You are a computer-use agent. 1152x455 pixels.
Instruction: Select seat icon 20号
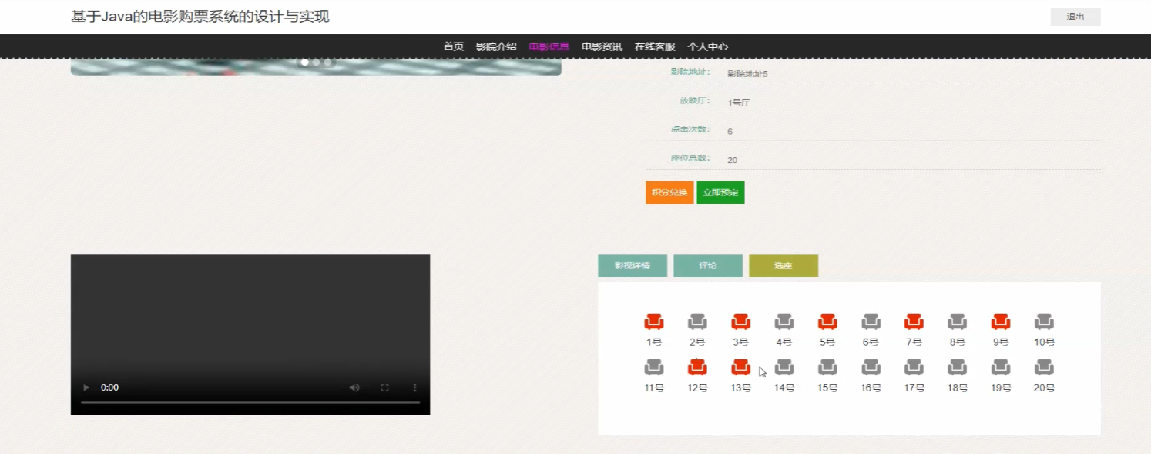pyautogui.click(x=1044, y=366)
